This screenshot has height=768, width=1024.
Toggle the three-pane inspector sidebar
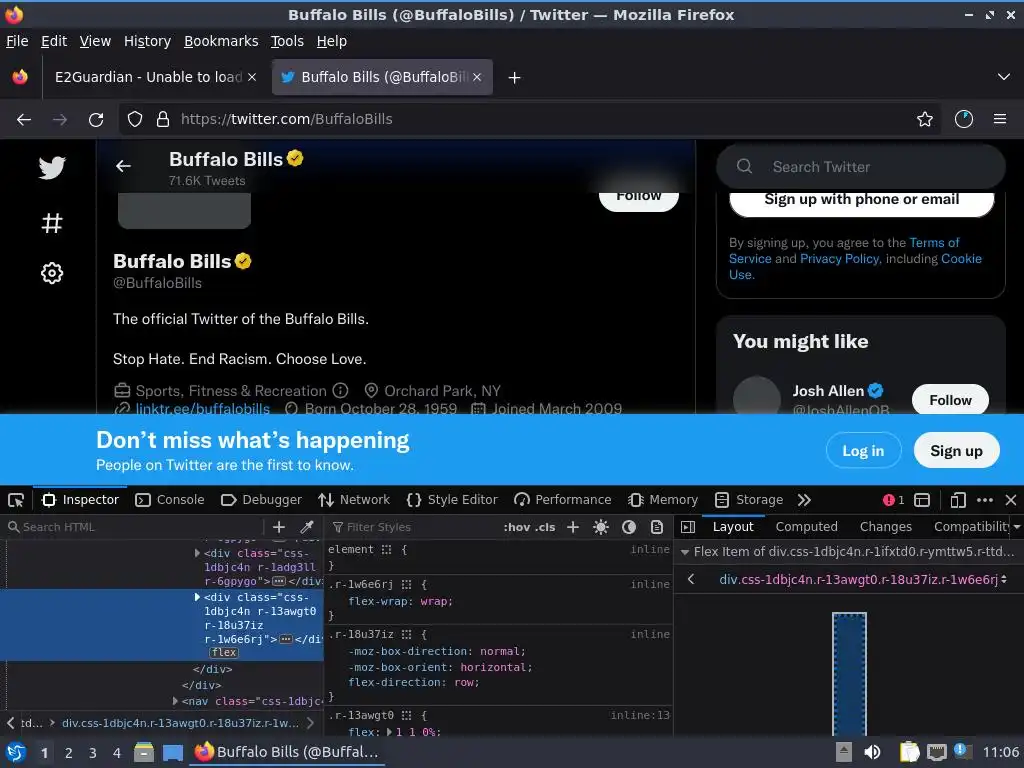(x=688, y=527)
